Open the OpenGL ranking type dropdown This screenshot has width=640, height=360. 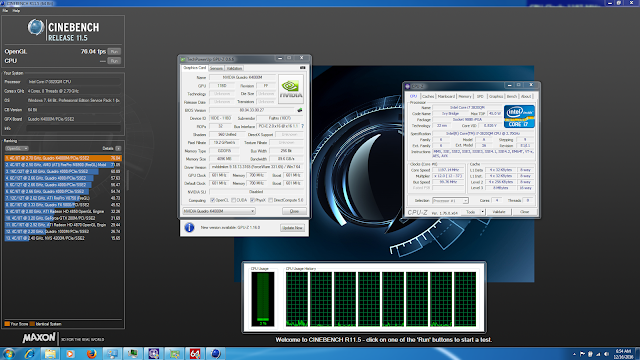(x=16, y=149)
